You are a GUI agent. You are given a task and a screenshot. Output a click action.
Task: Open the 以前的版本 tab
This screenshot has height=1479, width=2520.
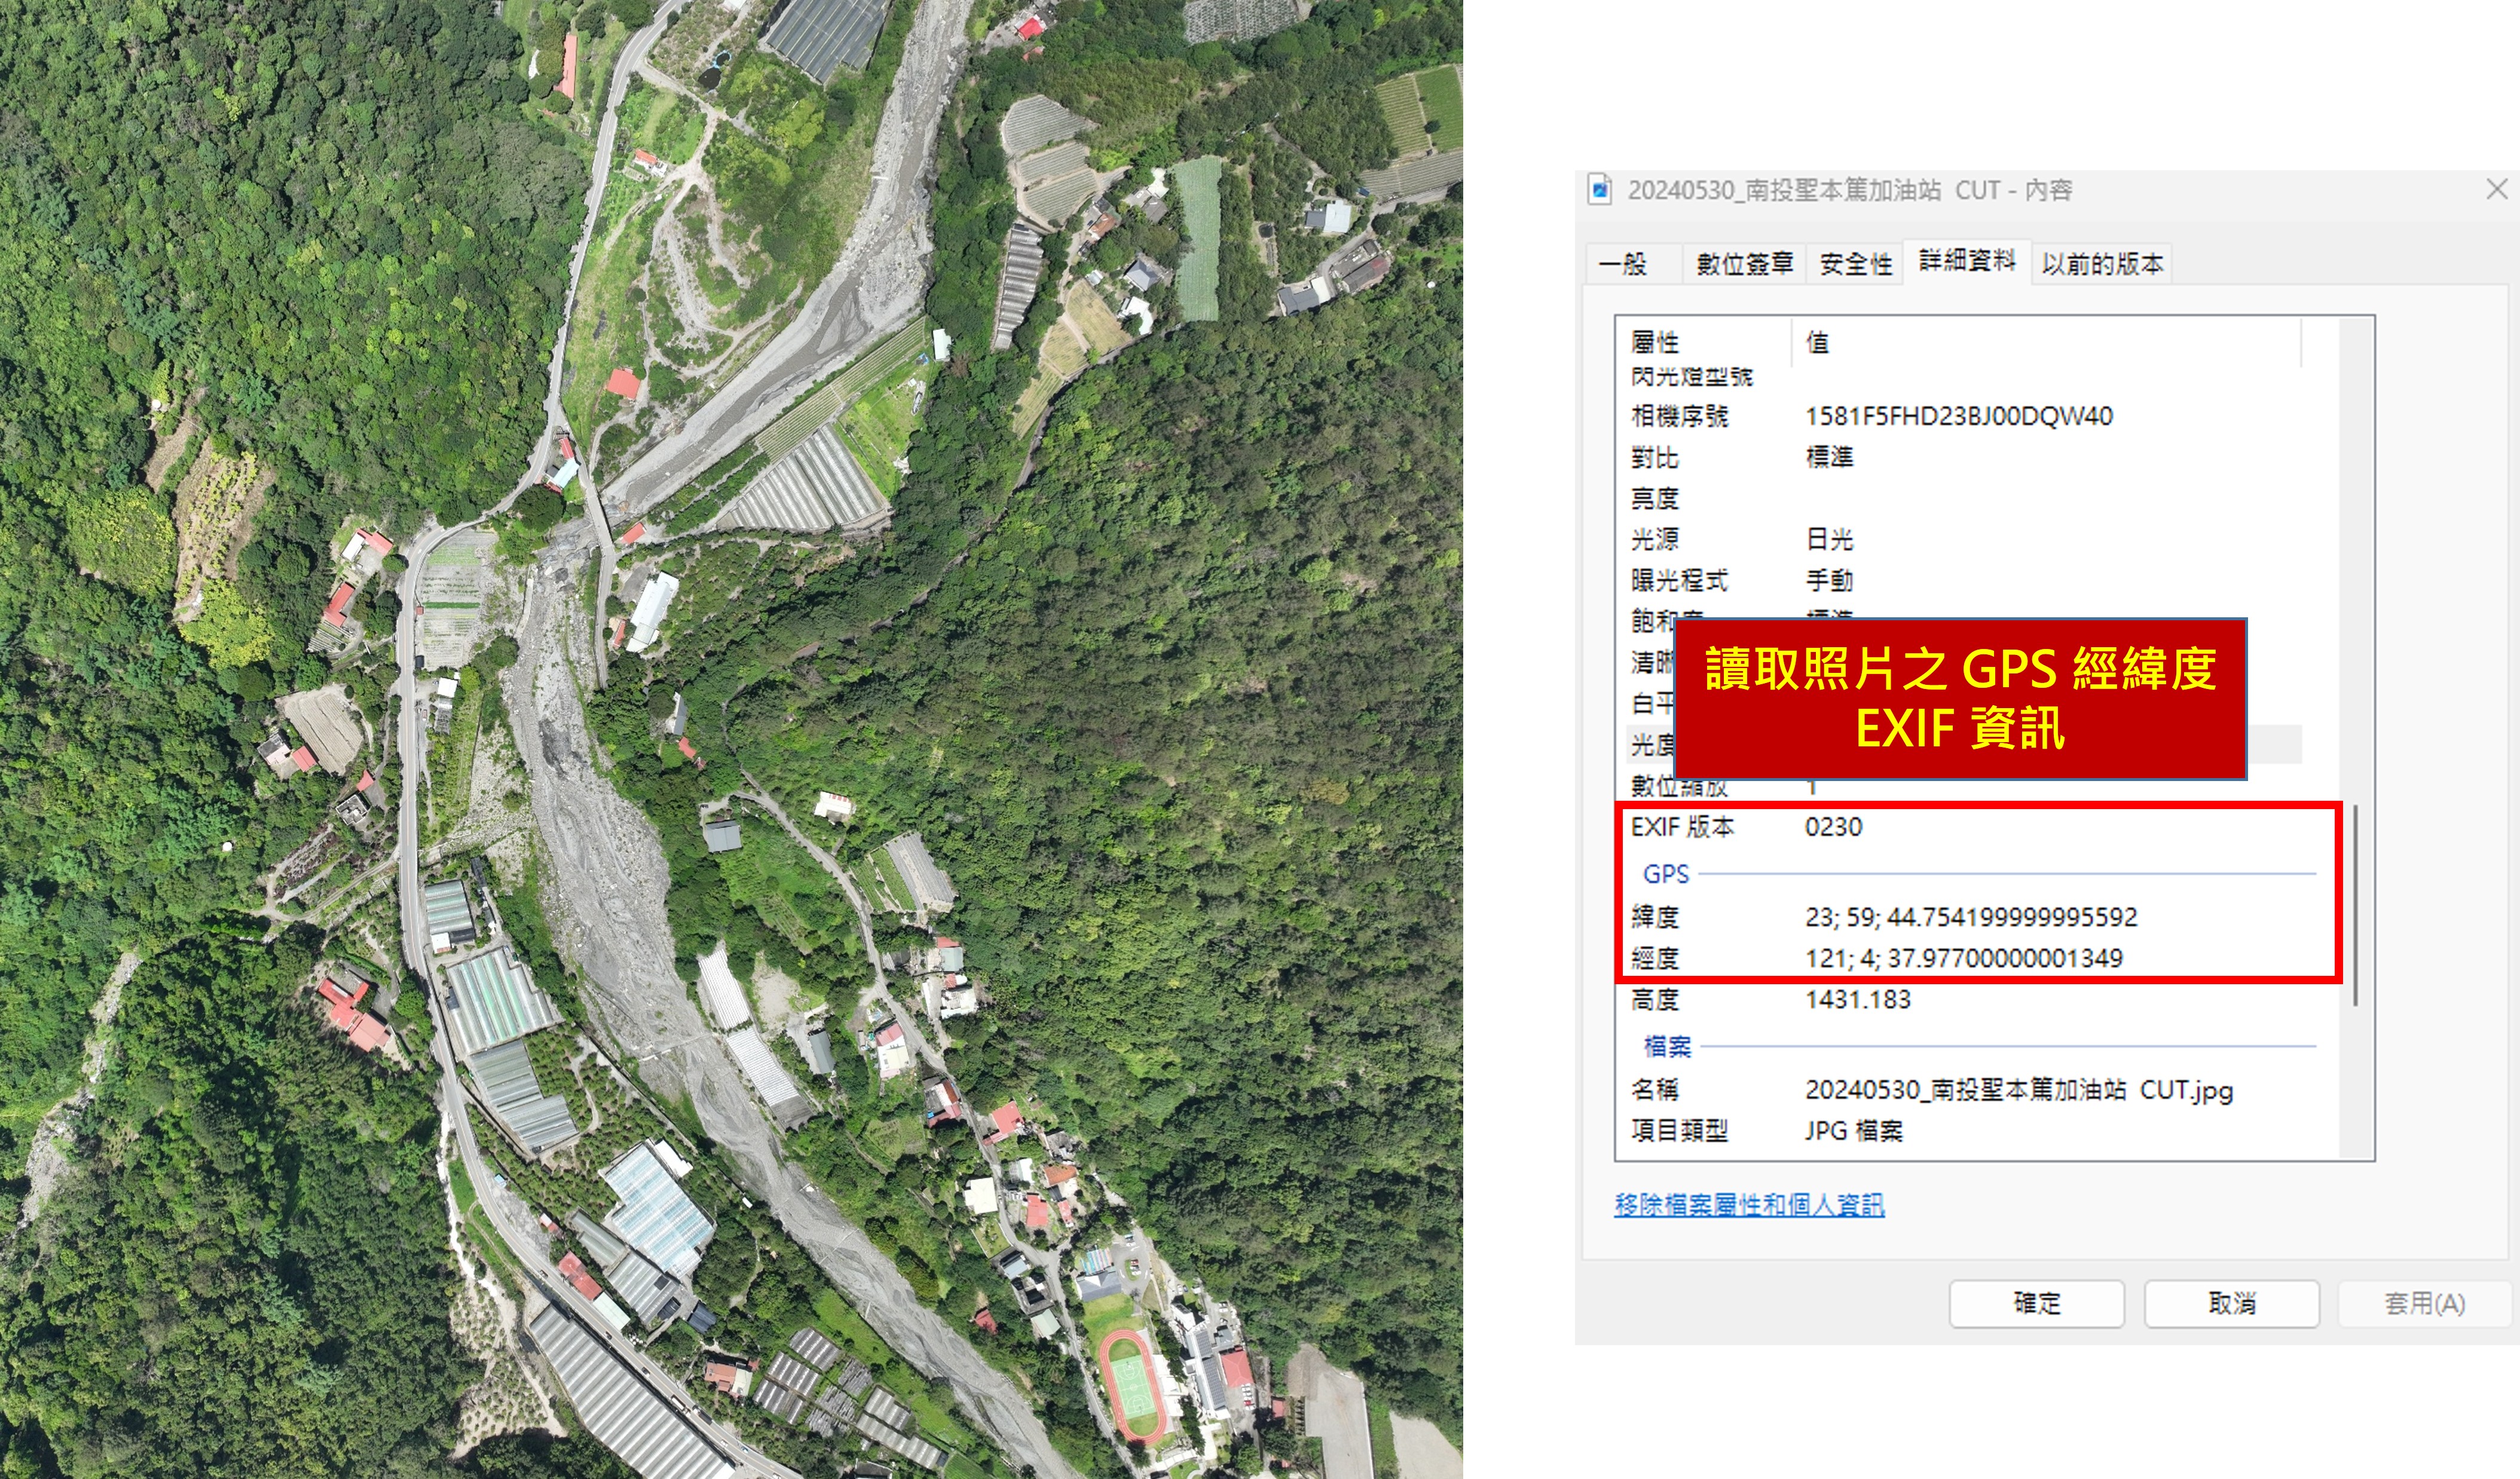[2103, 264]
